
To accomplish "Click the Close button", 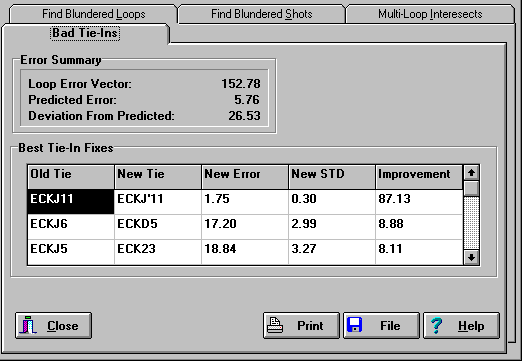I will point(53,325).
